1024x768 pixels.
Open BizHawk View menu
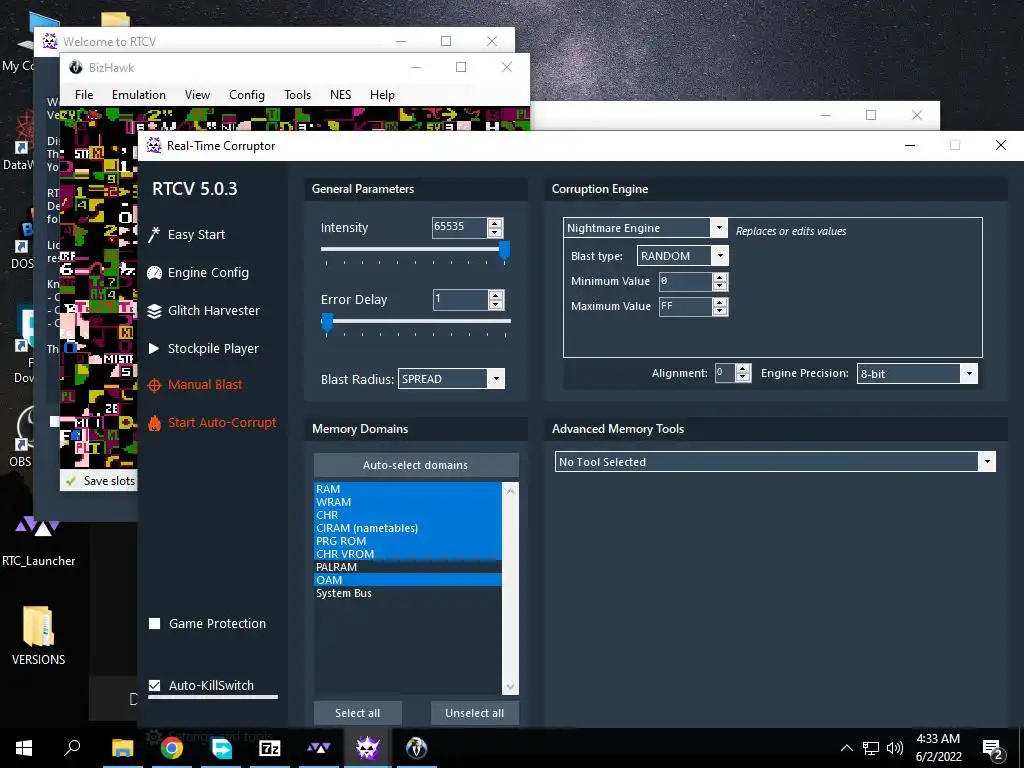[197, 95]
